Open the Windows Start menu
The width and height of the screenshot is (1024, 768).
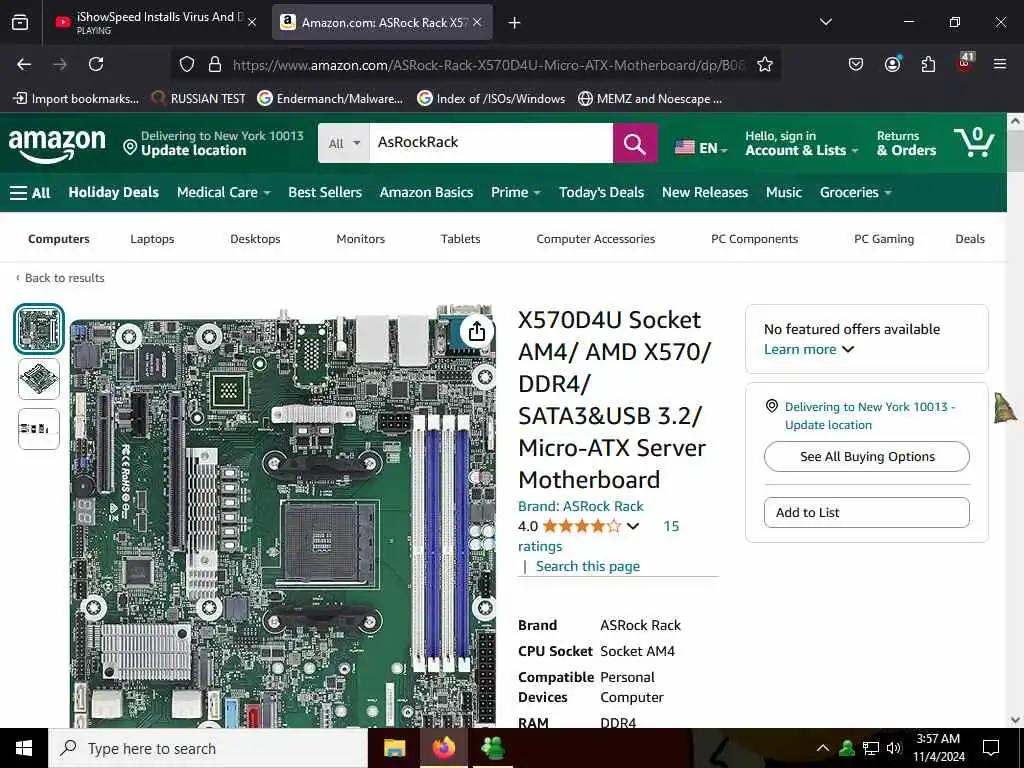coord(24,748)
